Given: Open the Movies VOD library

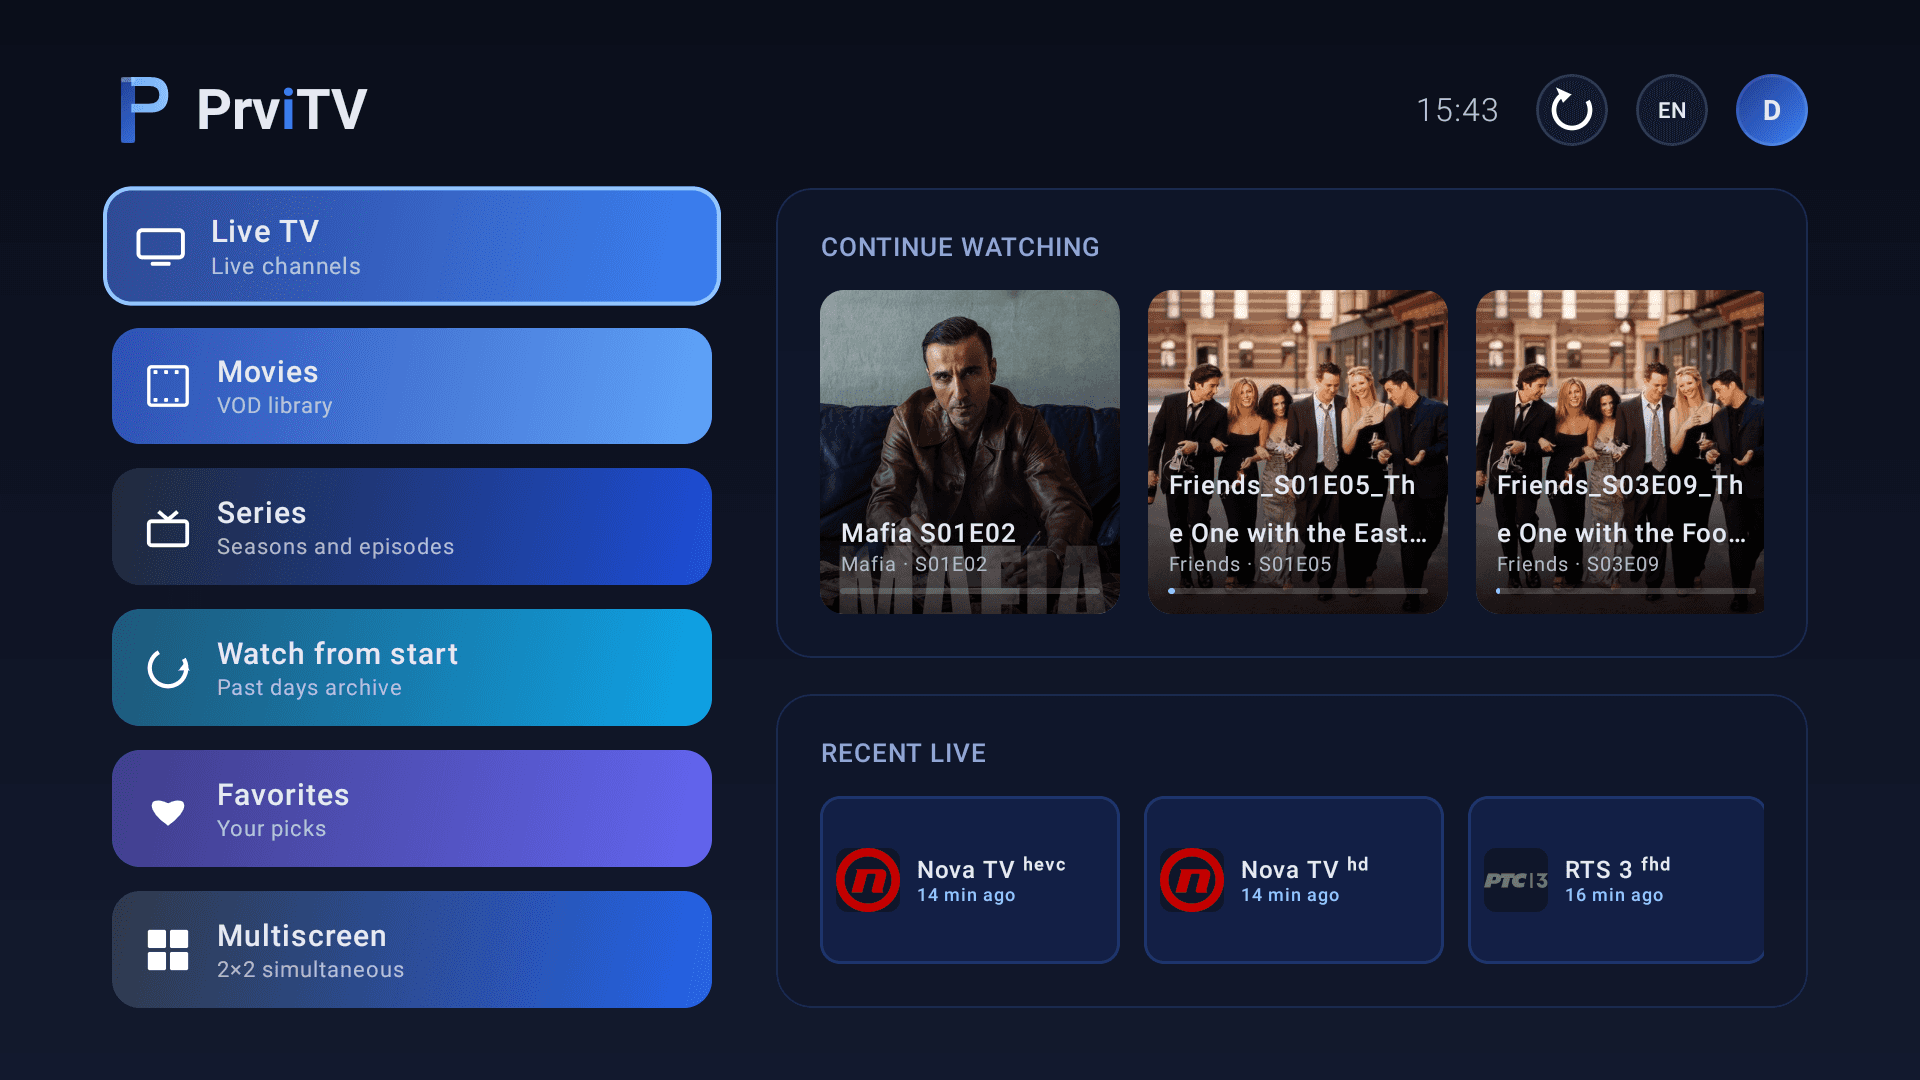Looking at the screenshot, I should pos(412,386).
